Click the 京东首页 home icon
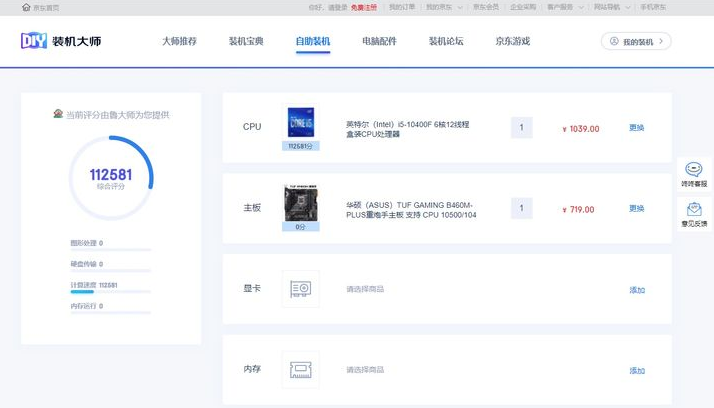The height and width of the screenshot is (408, 714). pos(26,7)
